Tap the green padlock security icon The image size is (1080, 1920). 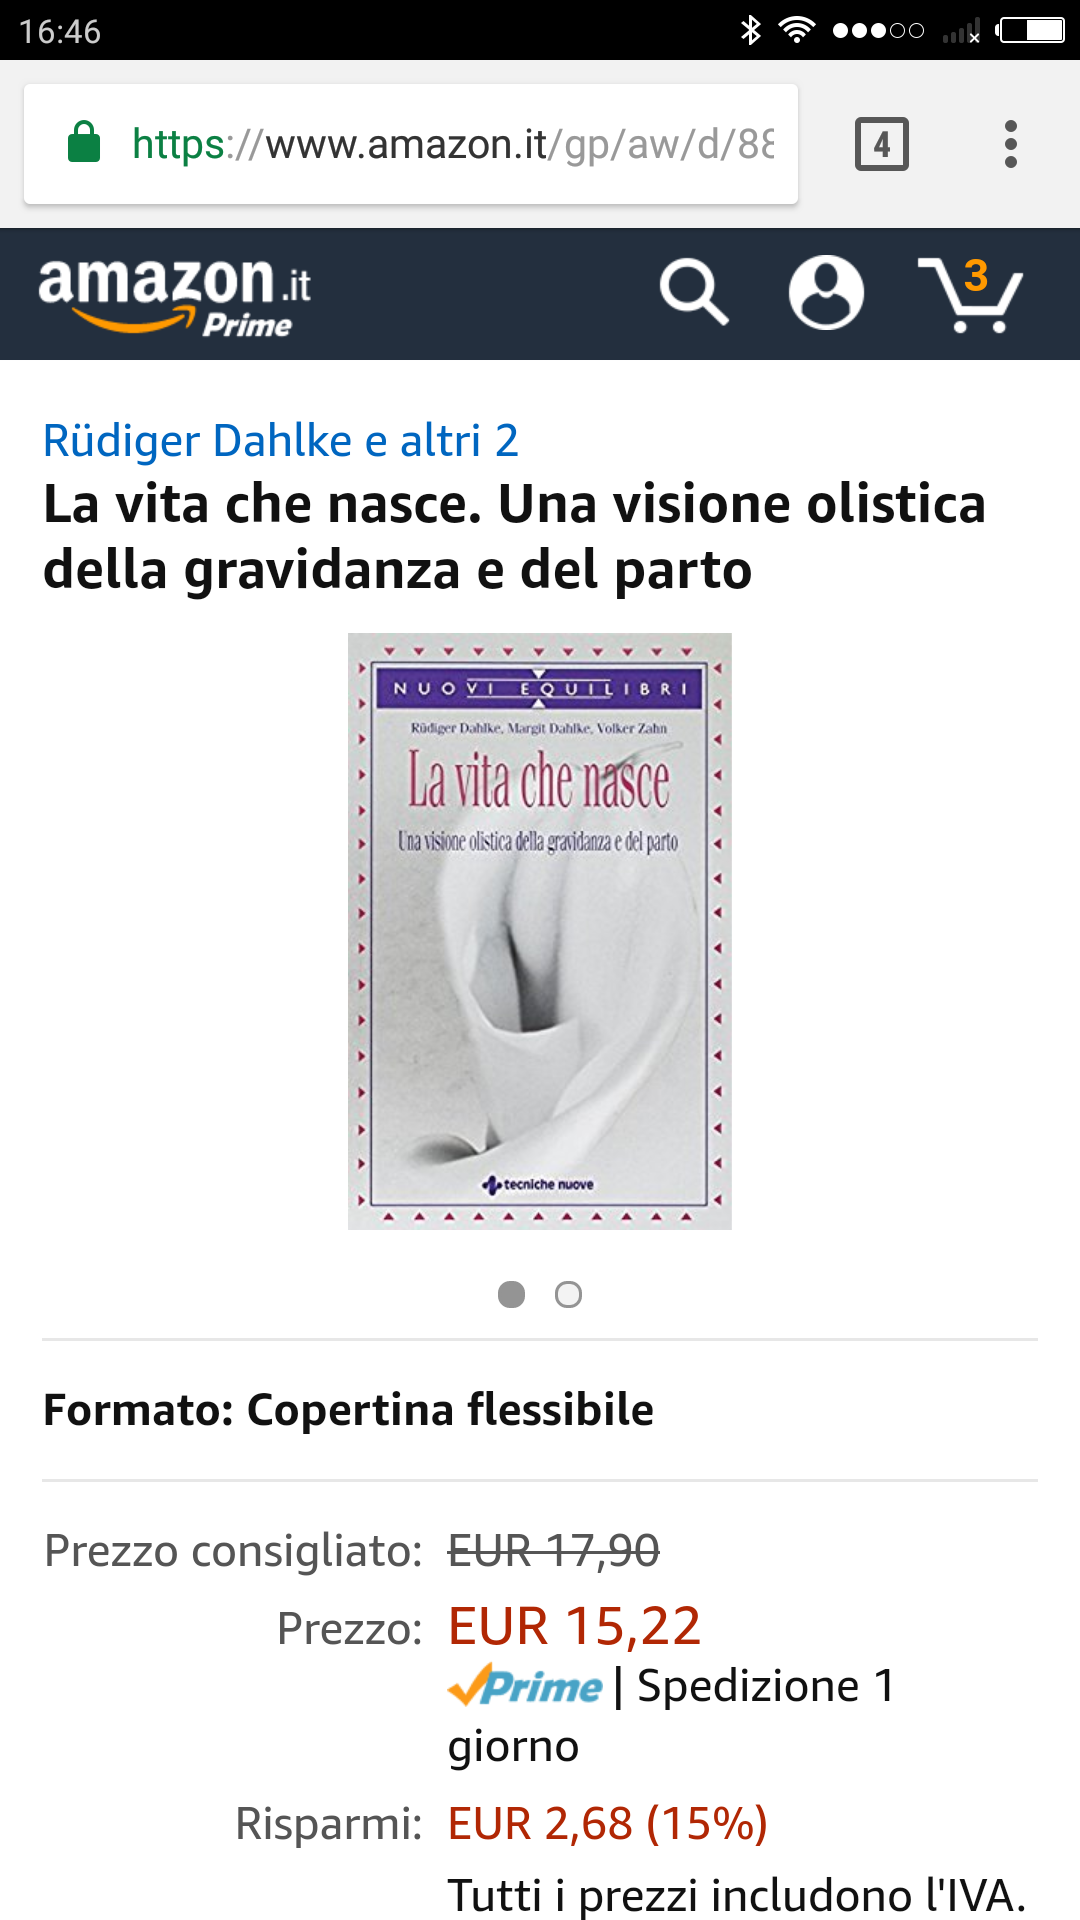tap(84, 142)
